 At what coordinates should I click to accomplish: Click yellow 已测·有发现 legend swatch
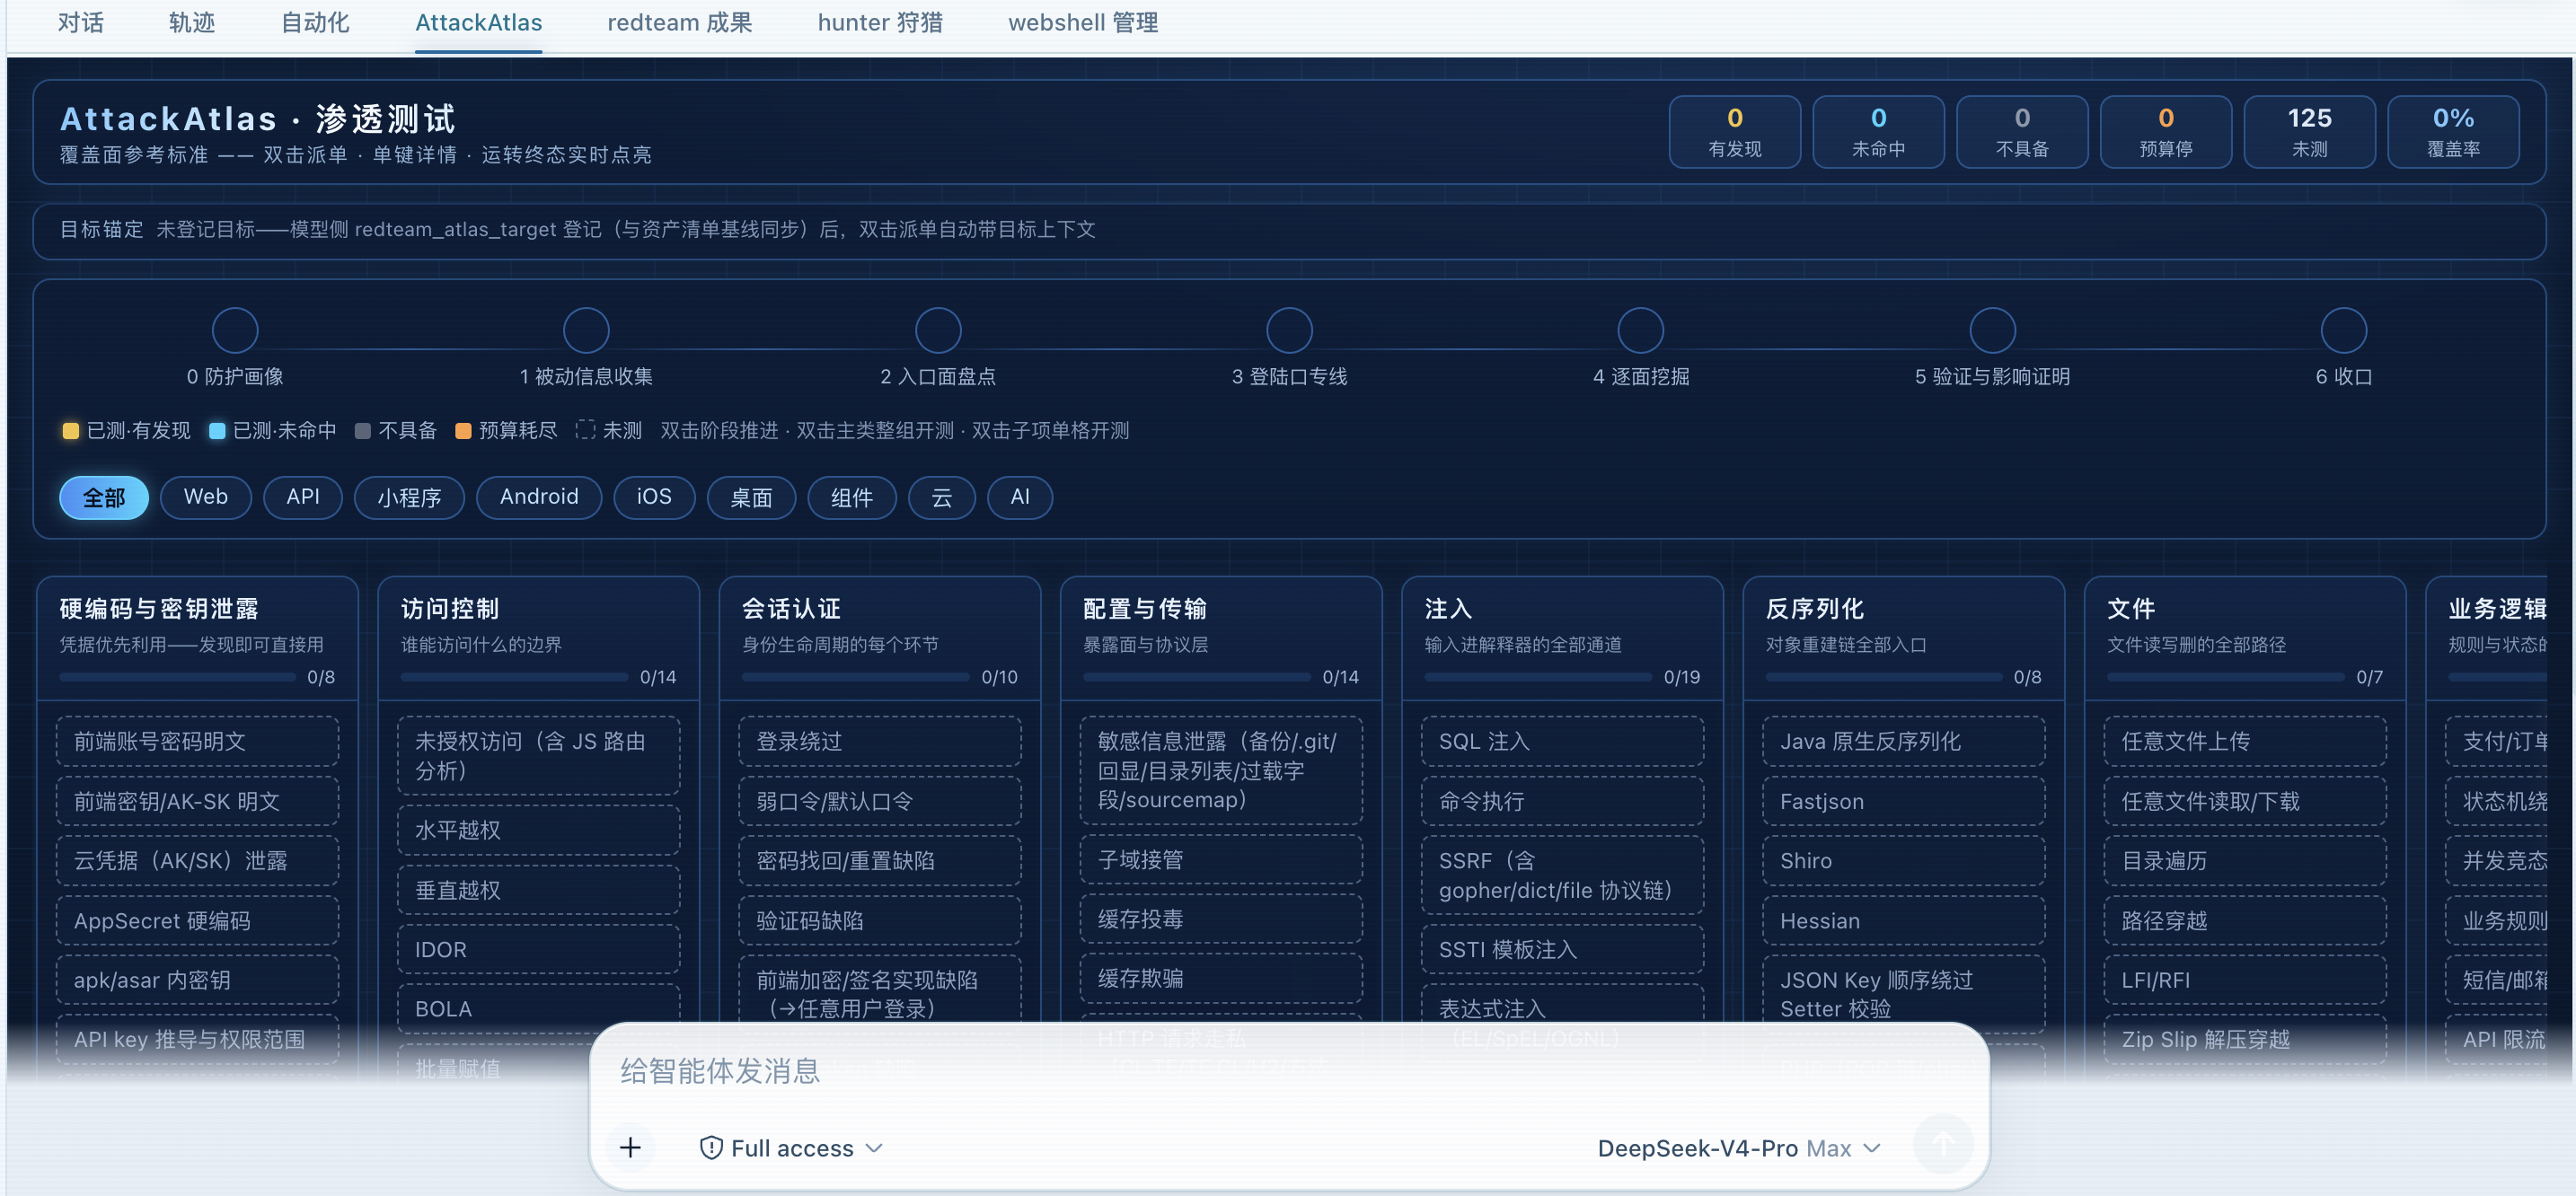point(71,431)
